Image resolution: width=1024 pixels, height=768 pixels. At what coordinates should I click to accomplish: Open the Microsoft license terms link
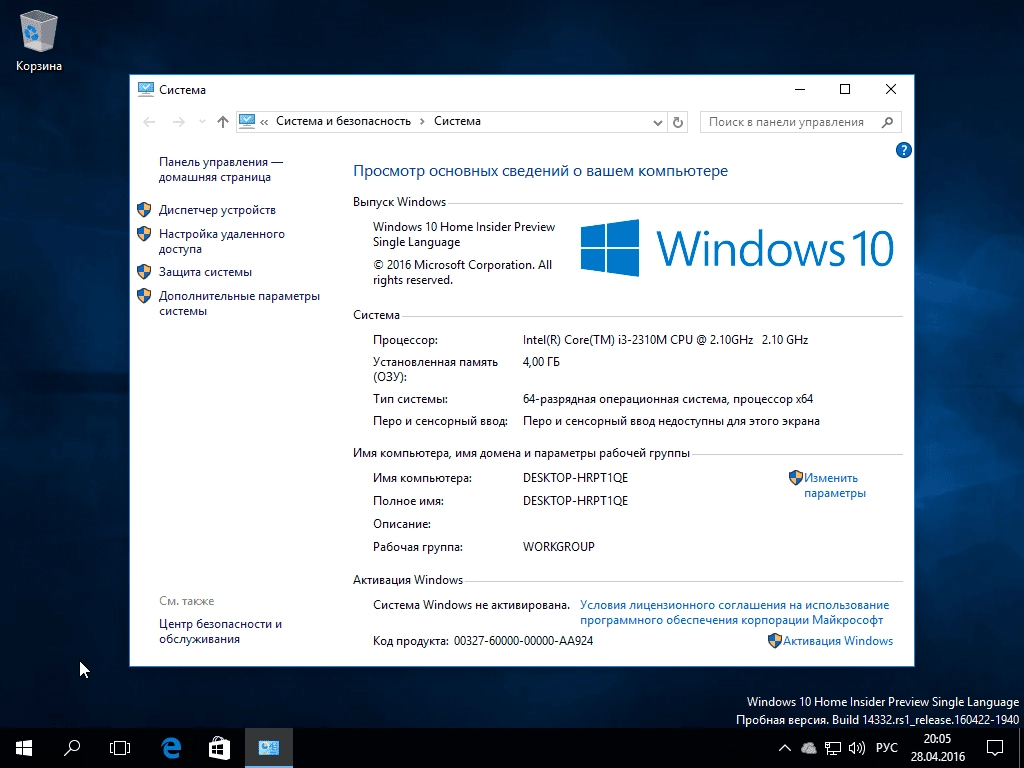click(x=734, y=613)
